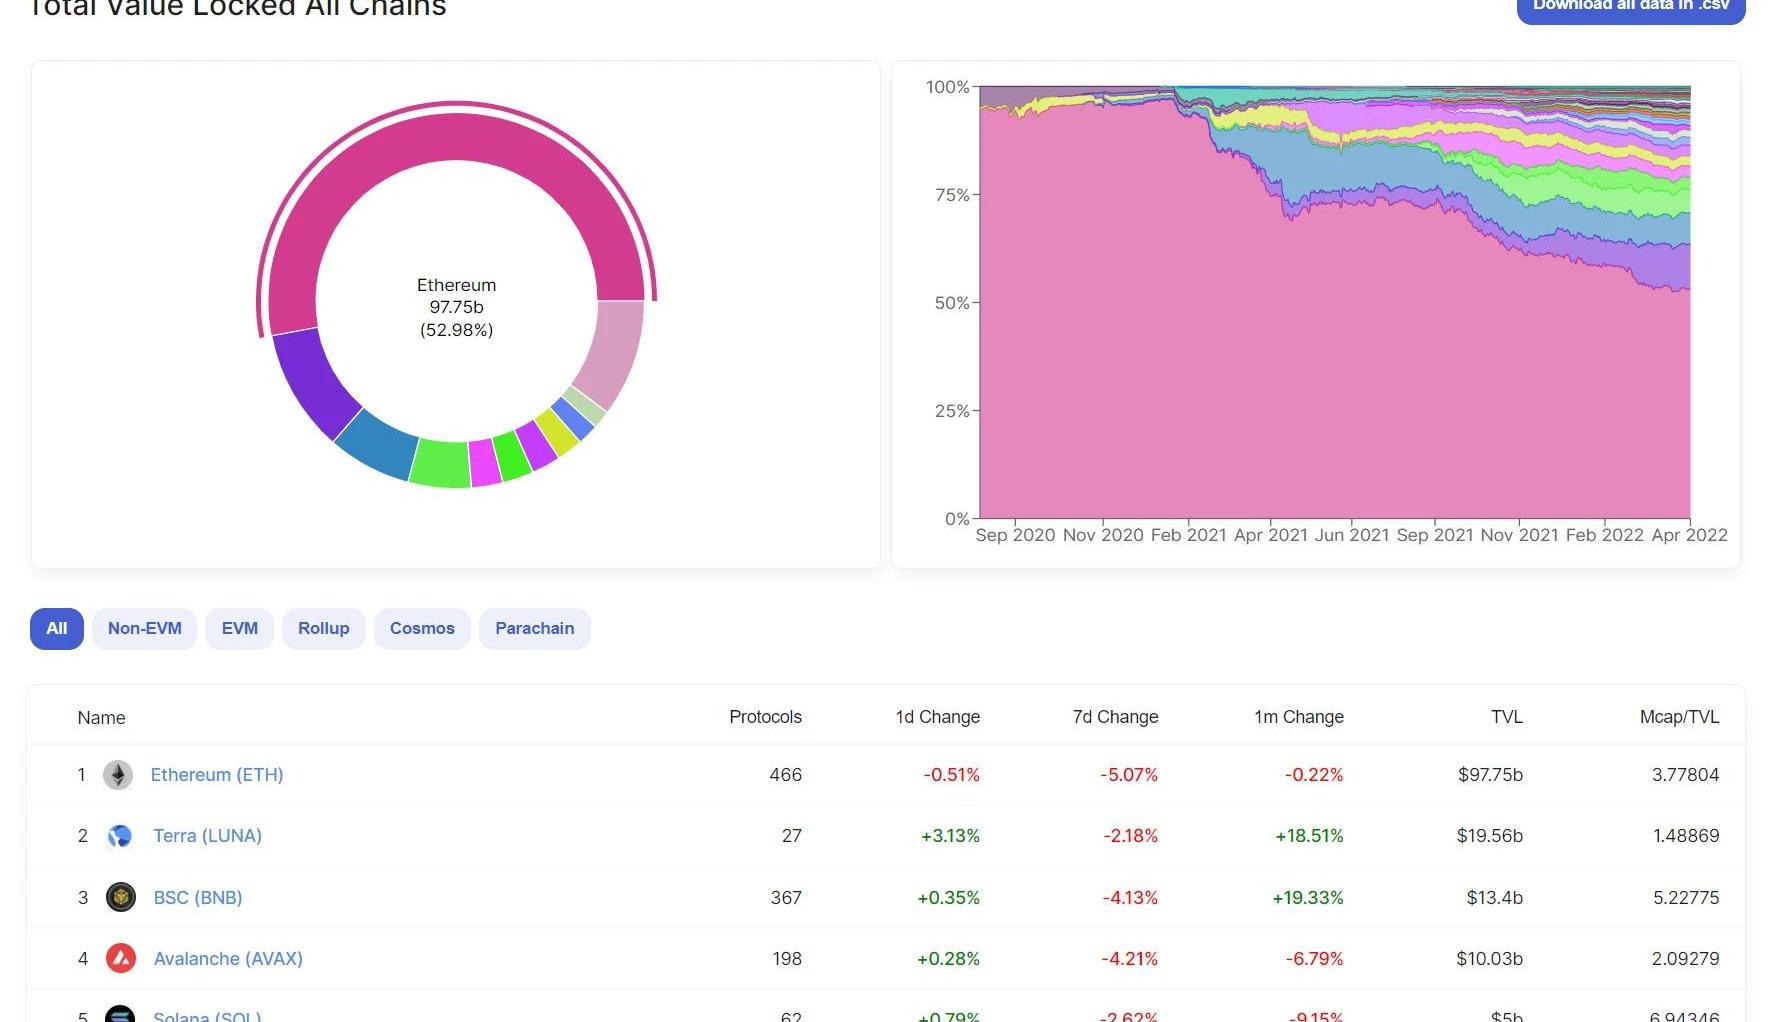Select the All chains filter
The image size is (1769, 1022).
click(x=57, y=629)
